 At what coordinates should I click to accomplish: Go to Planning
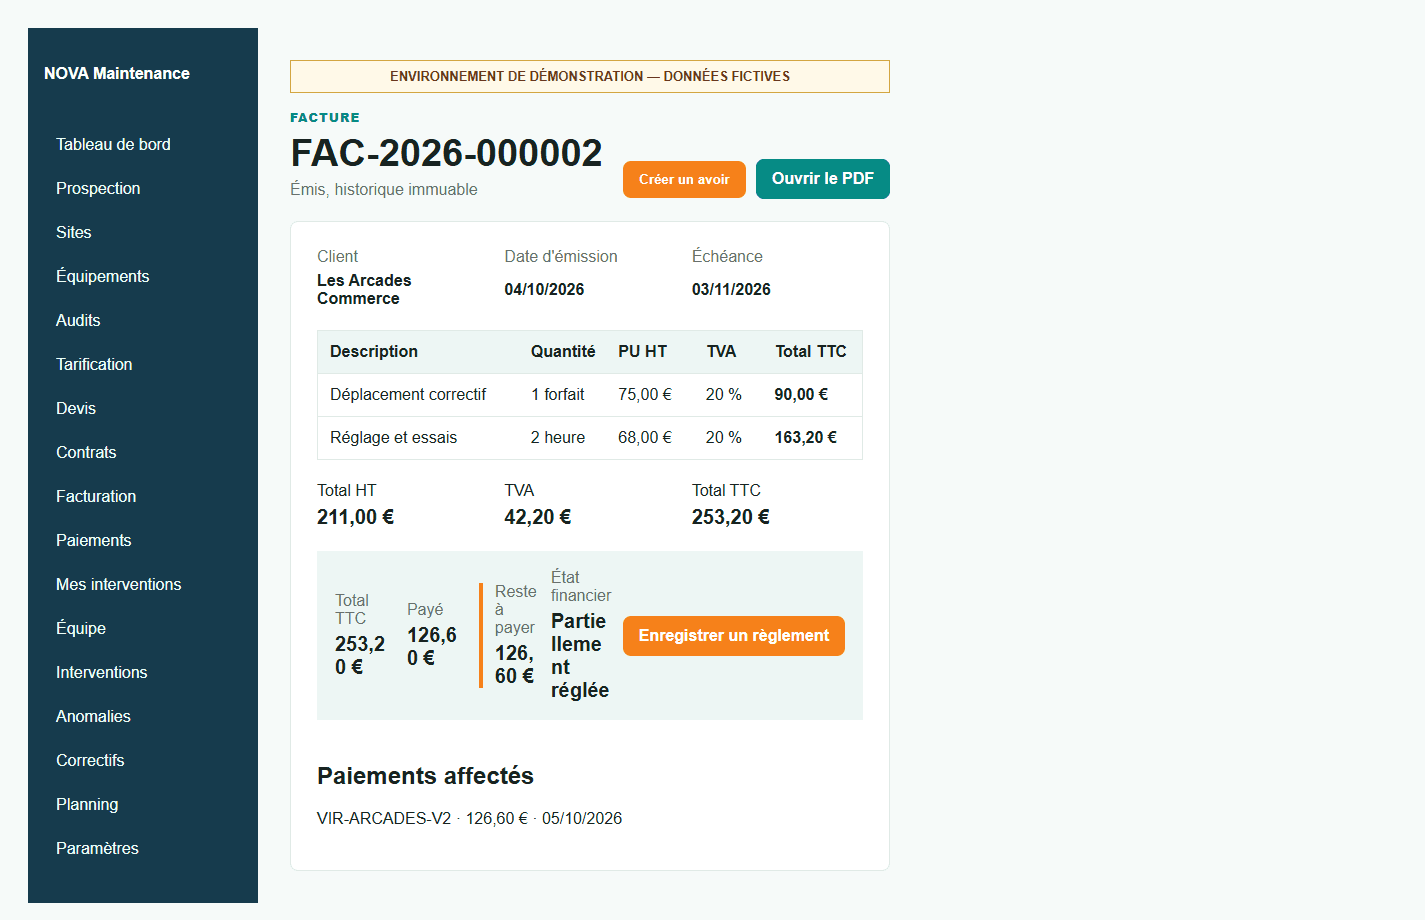tap(87, 804)
